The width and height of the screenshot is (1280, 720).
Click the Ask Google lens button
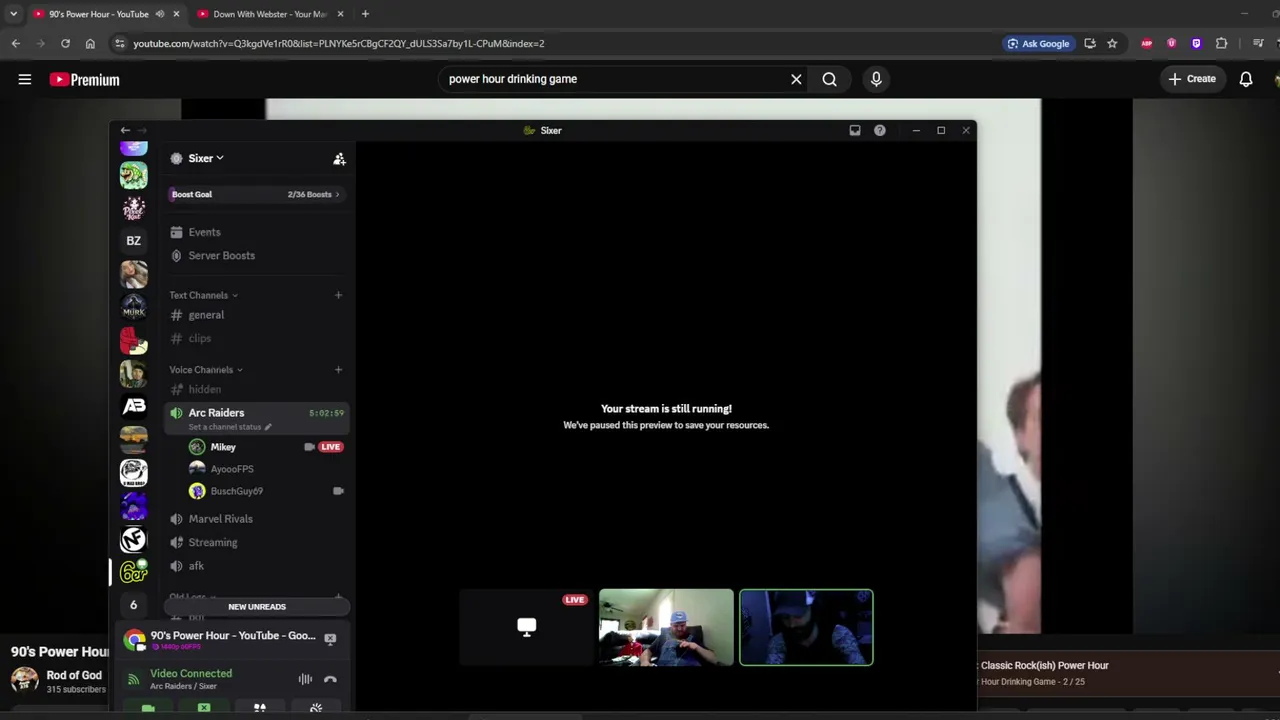[x=1039, y=43]
